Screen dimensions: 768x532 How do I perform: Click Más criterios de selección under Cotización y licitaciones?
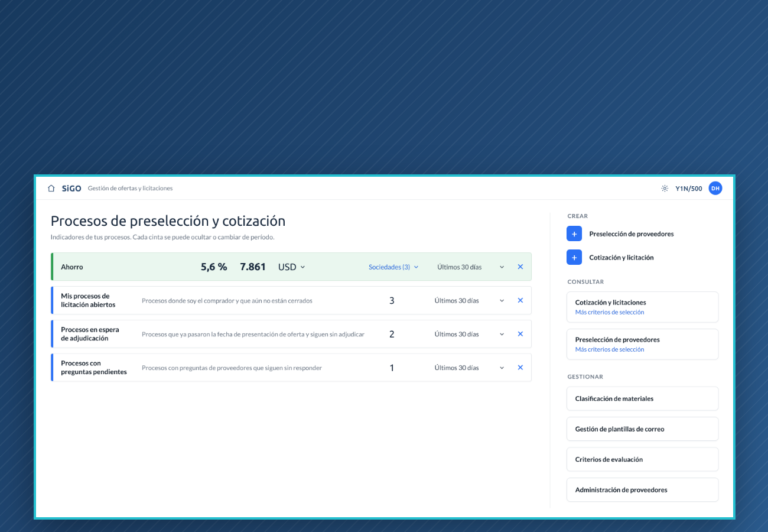coord(609,312)
